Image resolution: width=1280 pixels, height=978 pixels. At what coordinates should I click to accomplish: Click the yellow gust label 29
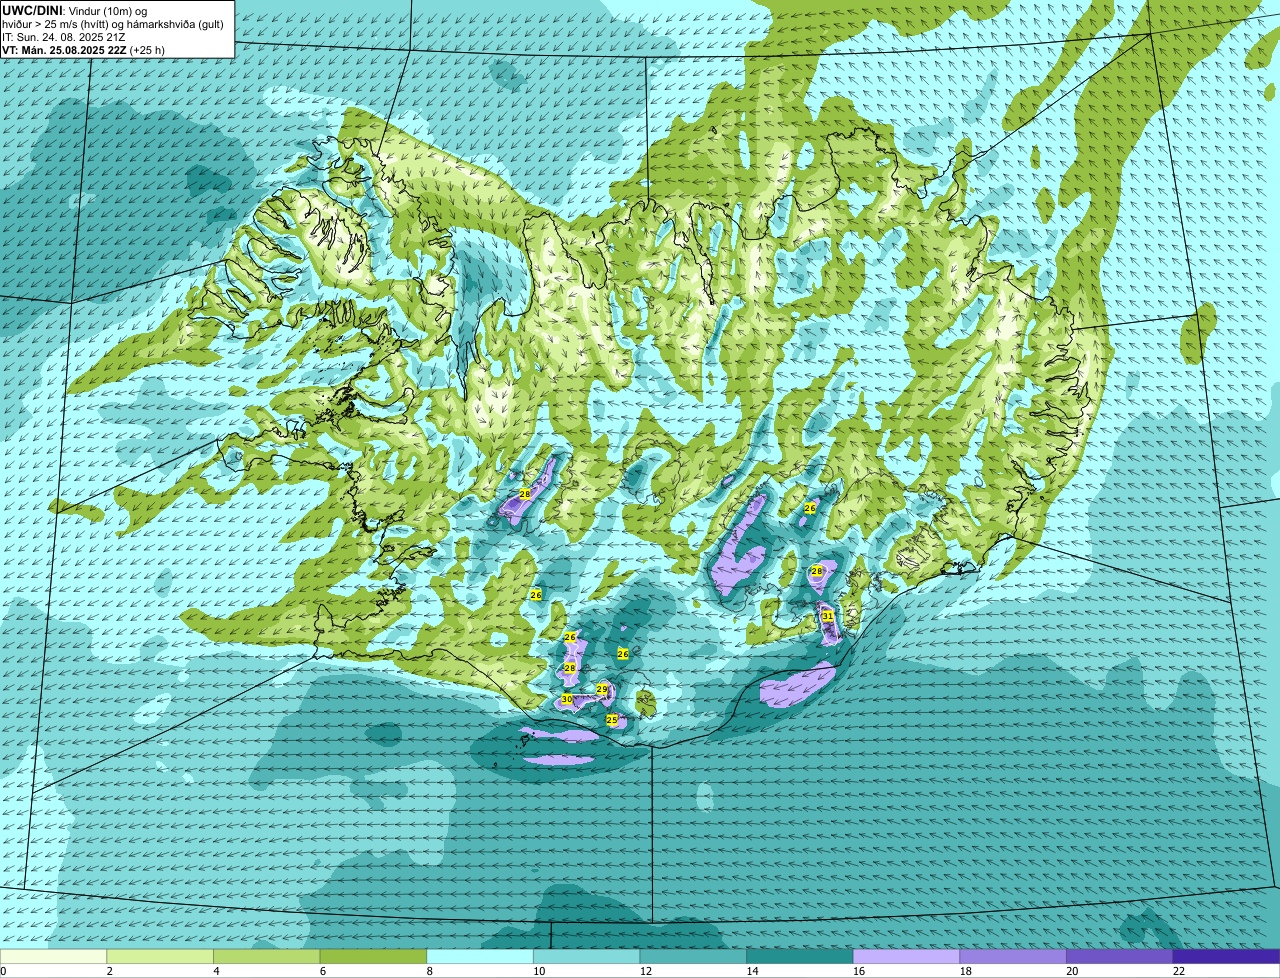[602, 689]
